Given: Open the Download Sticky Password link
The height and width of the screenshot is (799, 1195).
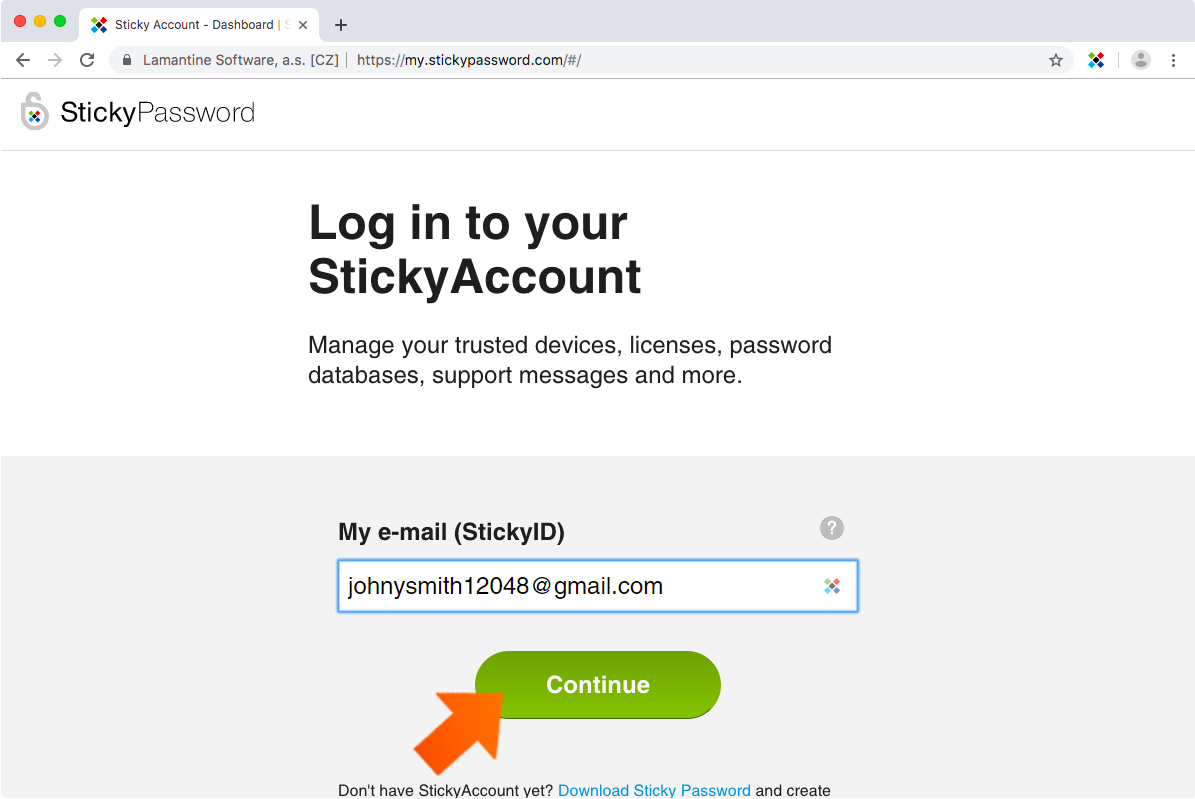Looking at the screenshot, I should [x=654, y=790].
